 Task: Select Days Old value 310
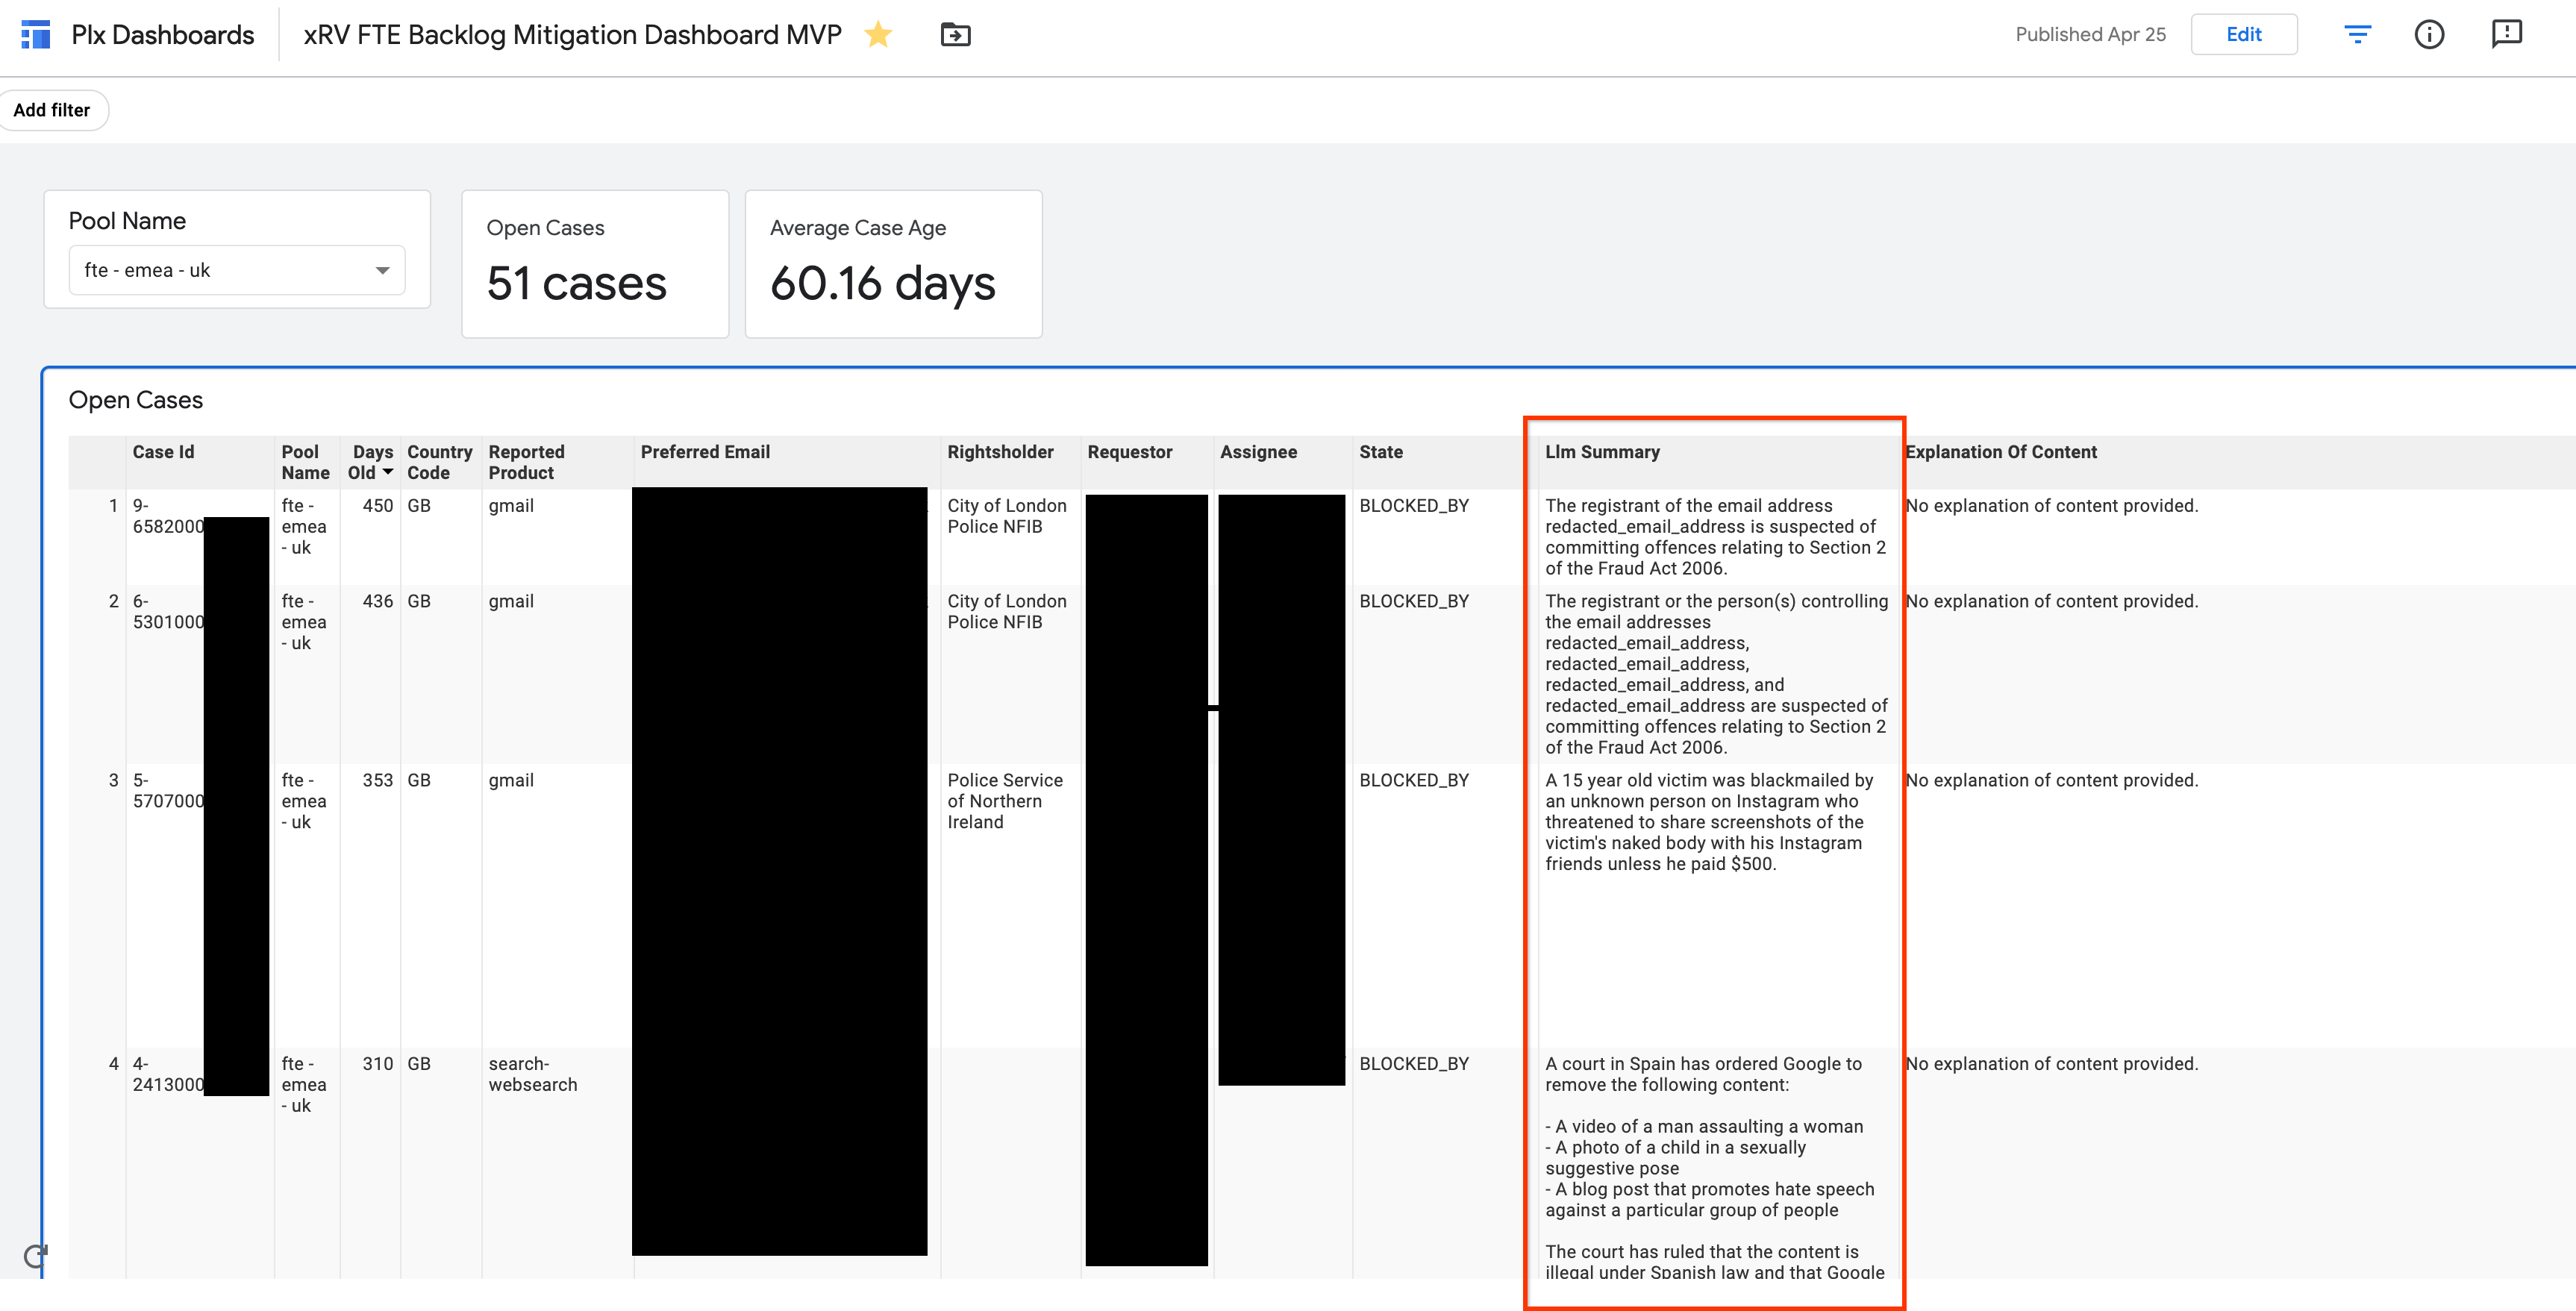(x=377, y=1064)
